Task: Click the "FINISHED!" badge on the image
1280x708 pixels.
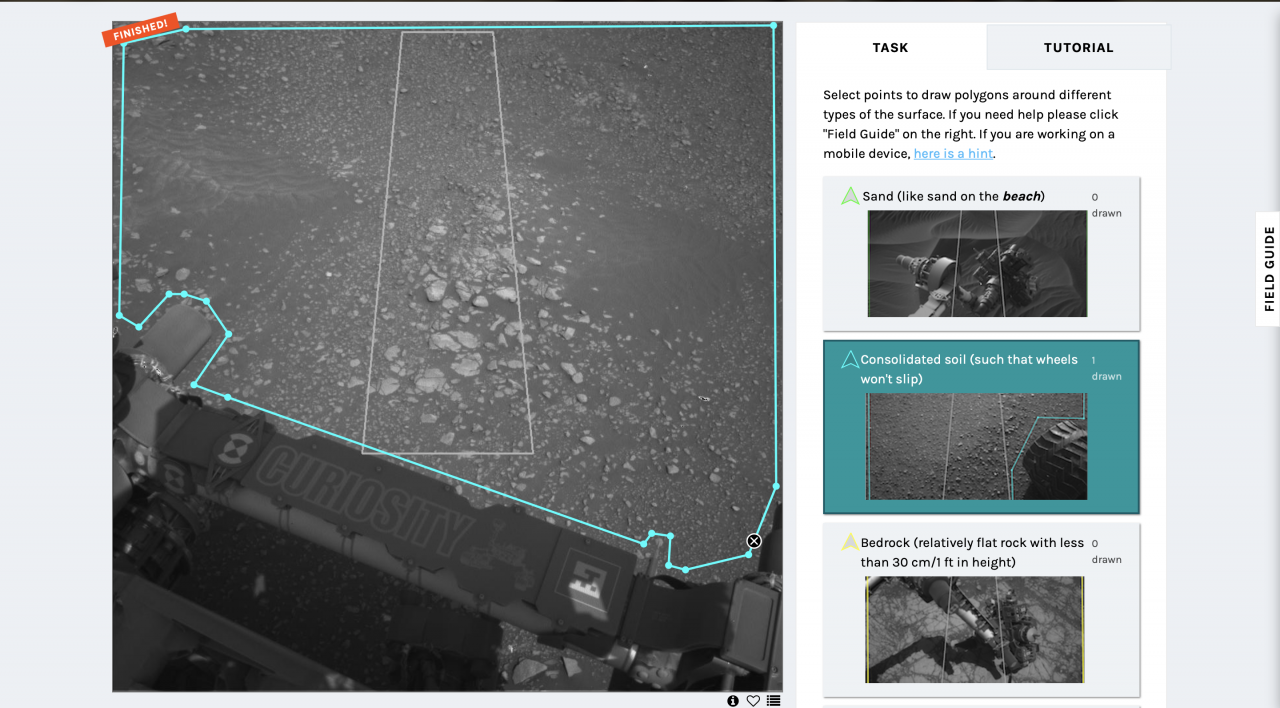Action: [140, 30]
